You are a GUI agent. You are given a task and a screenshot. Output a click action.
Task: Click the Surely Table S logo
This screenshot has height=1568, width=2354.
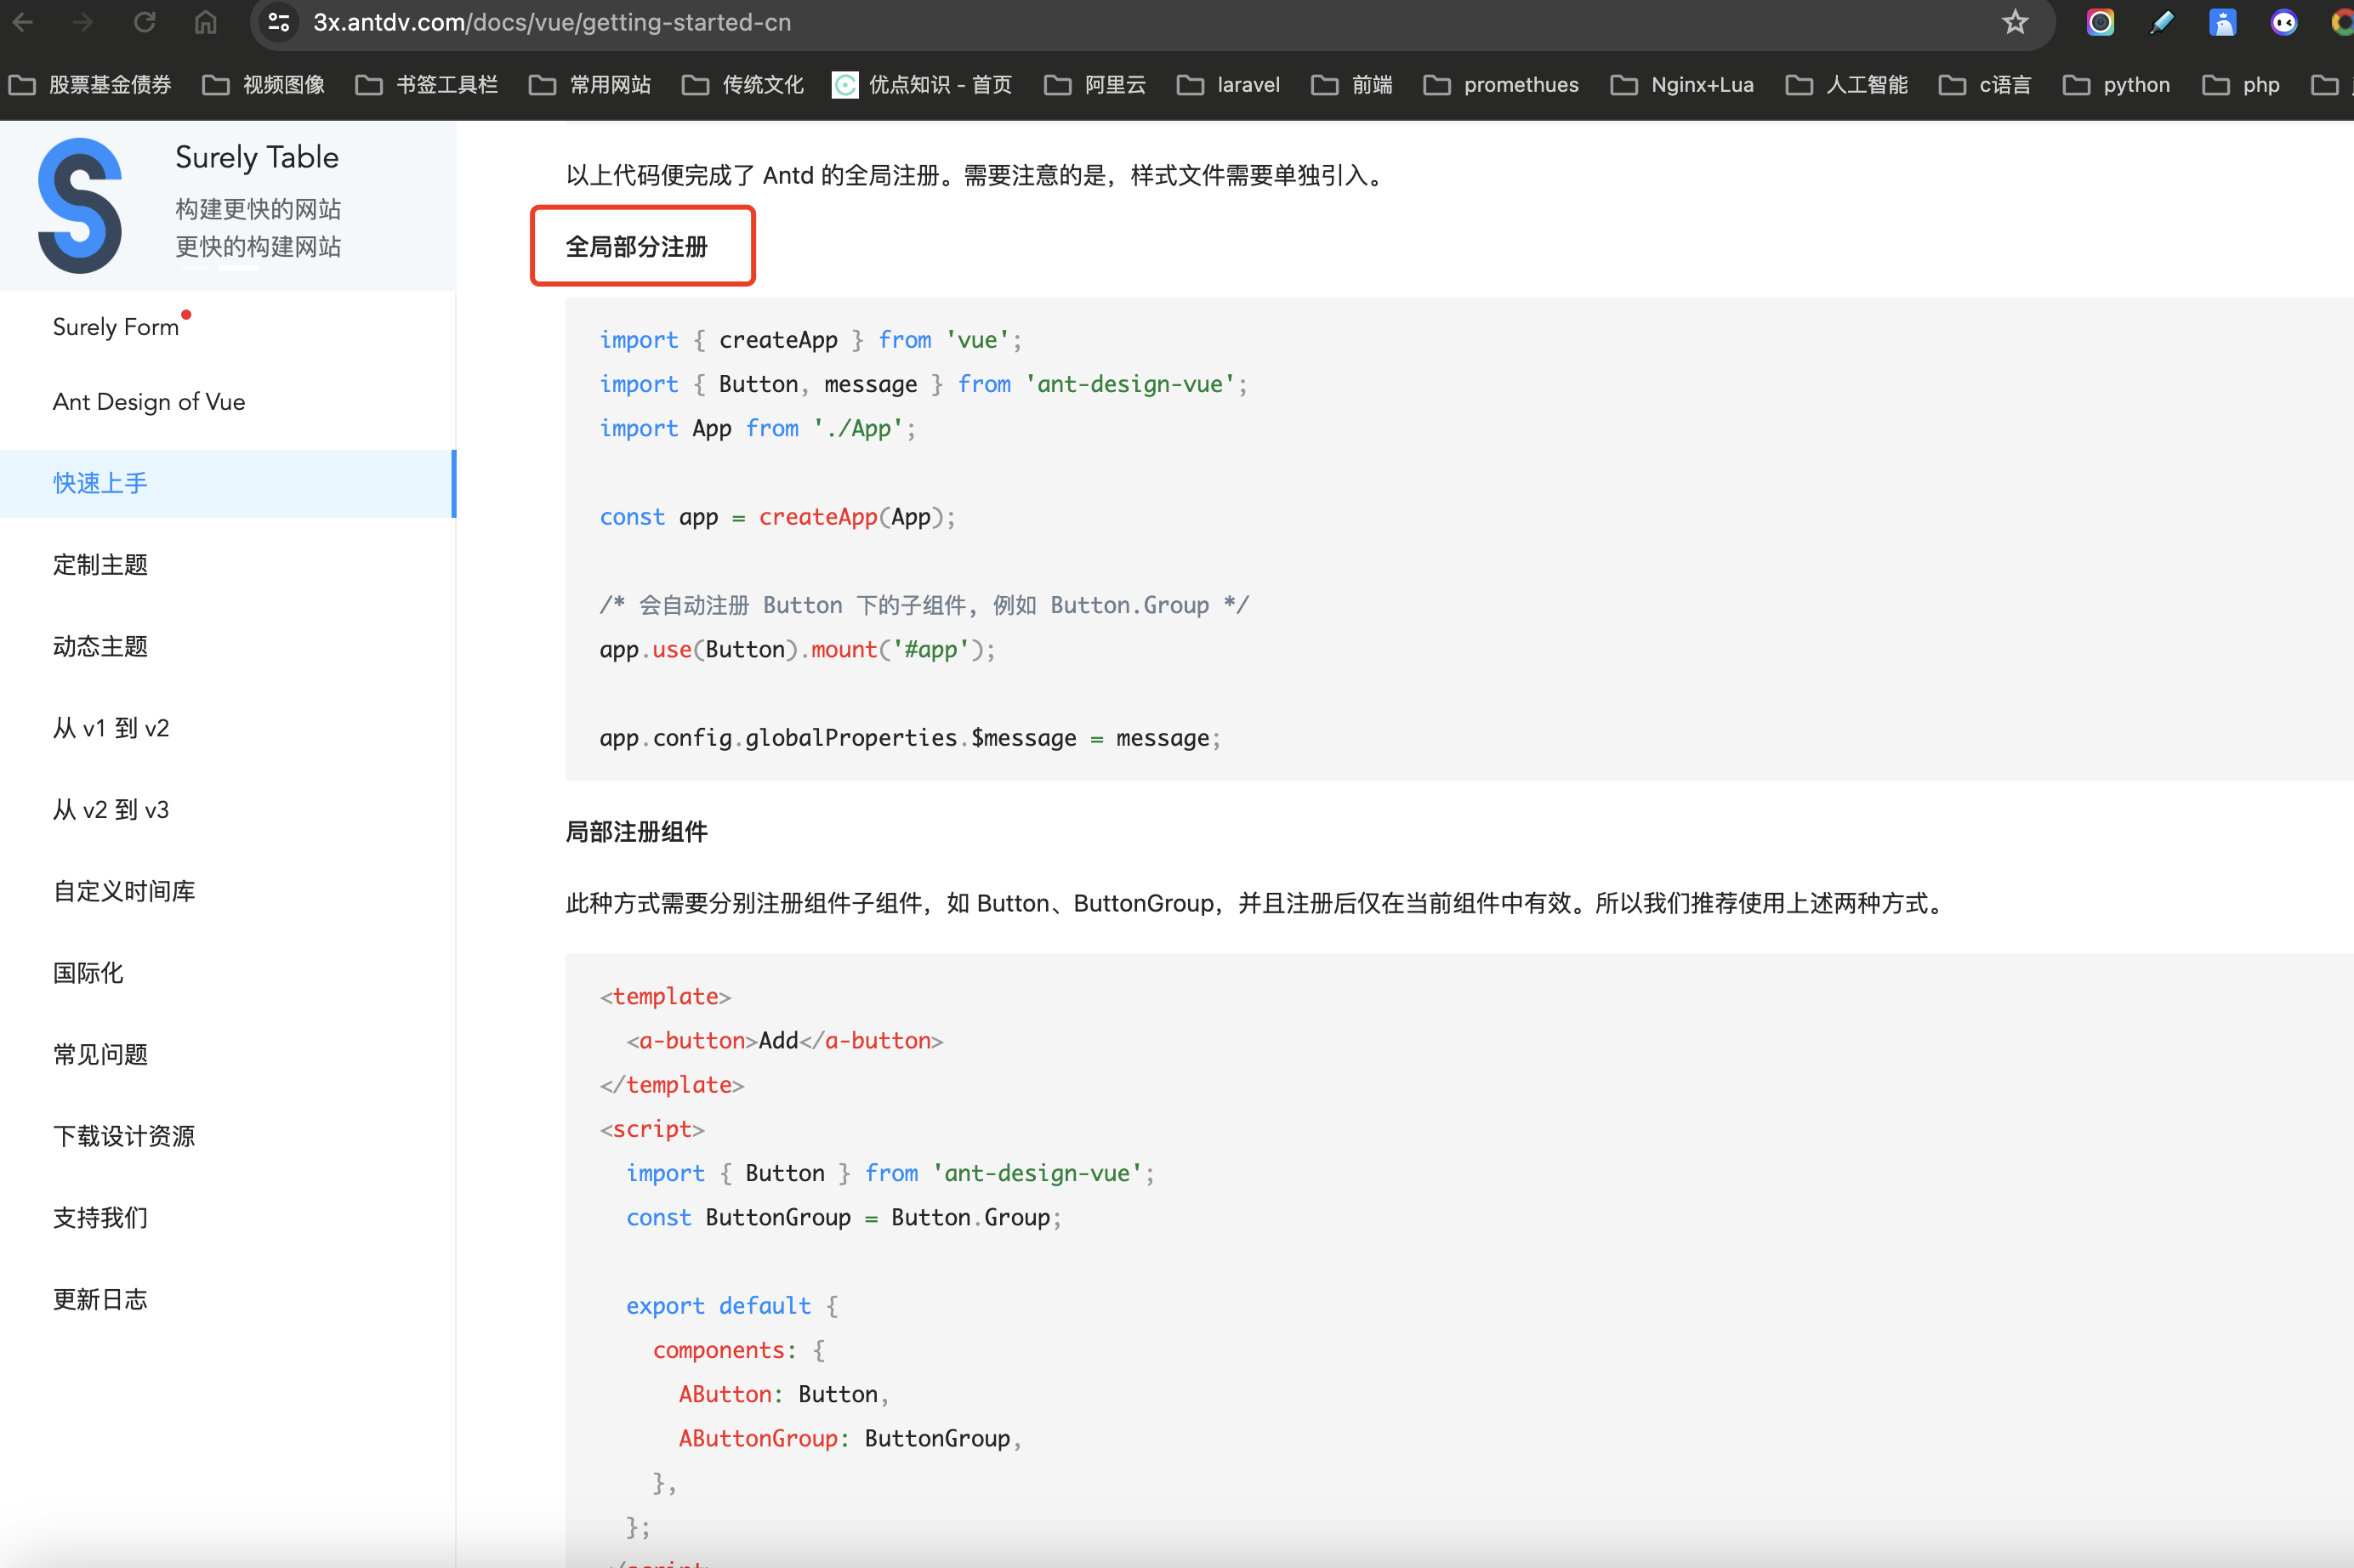tap(80, 205)
